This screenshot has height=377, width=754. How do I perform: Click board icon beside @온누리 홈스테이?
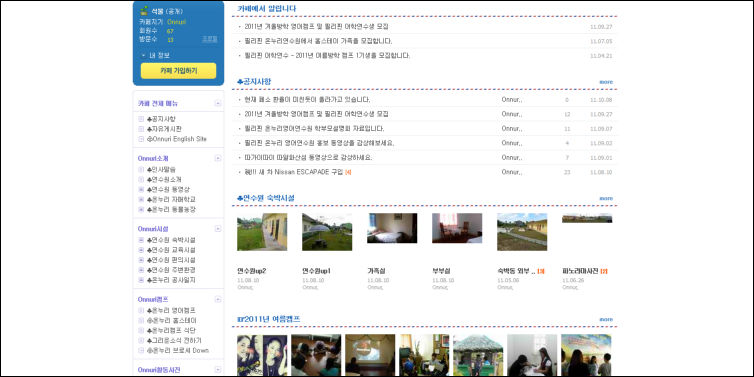pos(141,320)
